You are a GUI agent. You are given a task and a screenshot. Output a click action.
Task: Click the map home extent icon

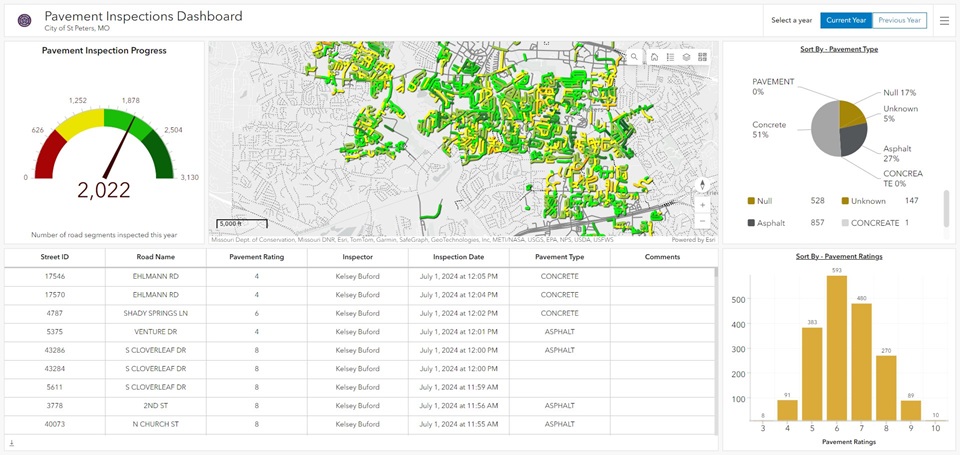(x=654, y=57)
